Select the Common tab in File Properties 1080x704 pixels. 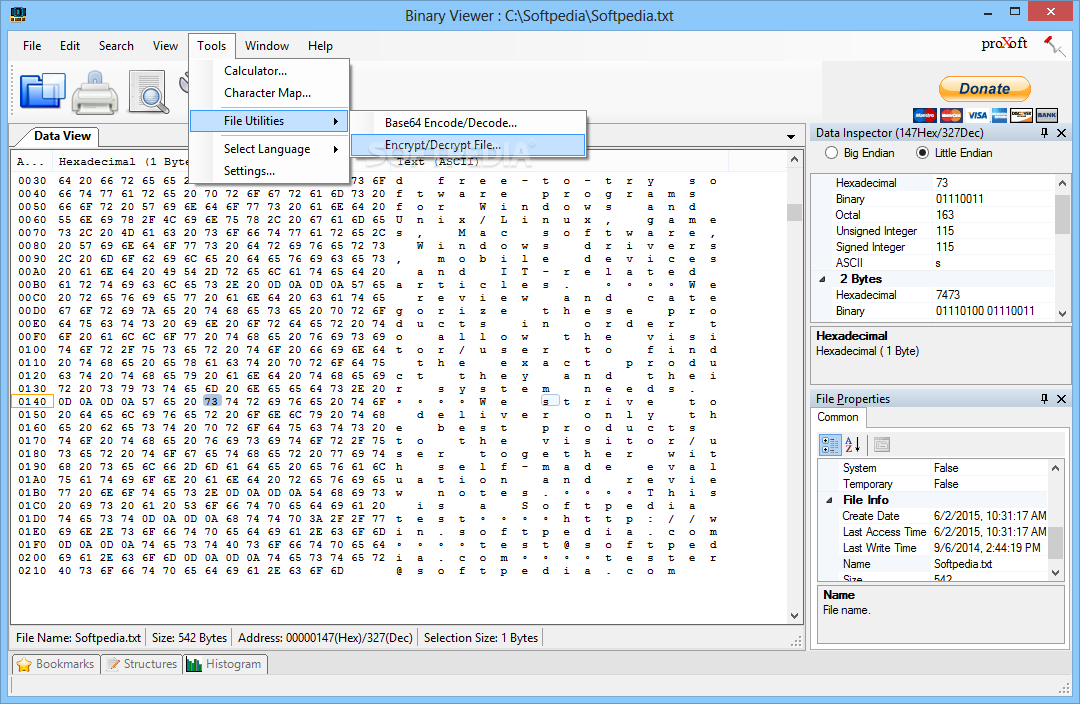[x=838, y=417]
